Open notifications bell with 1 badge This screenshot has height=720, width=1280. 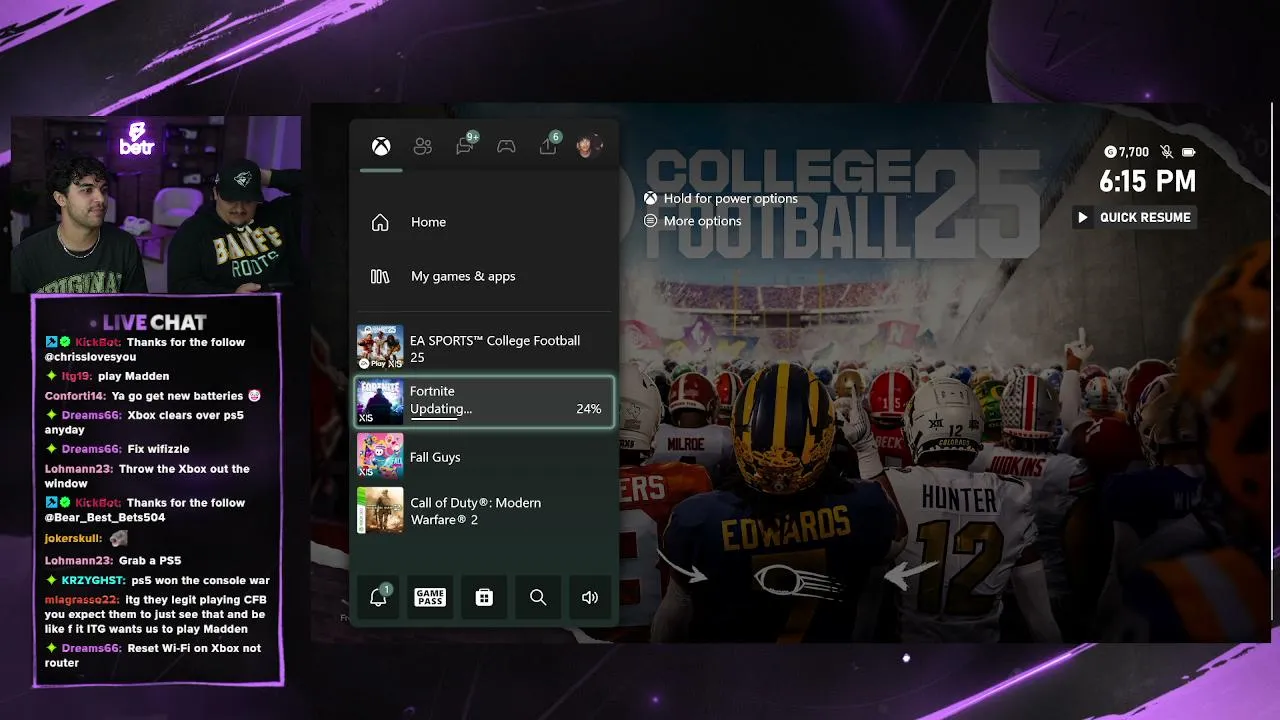coord(380,597)
